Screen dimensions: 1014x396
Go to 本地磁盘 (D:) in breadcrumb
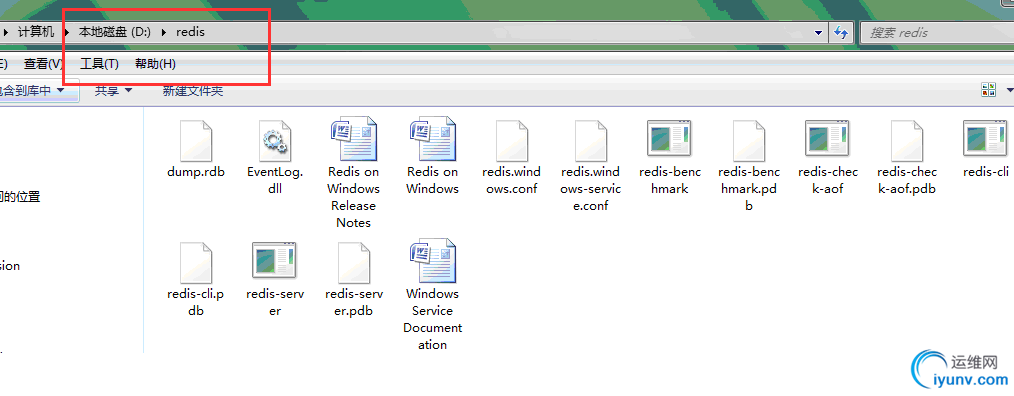coord(115,32)
